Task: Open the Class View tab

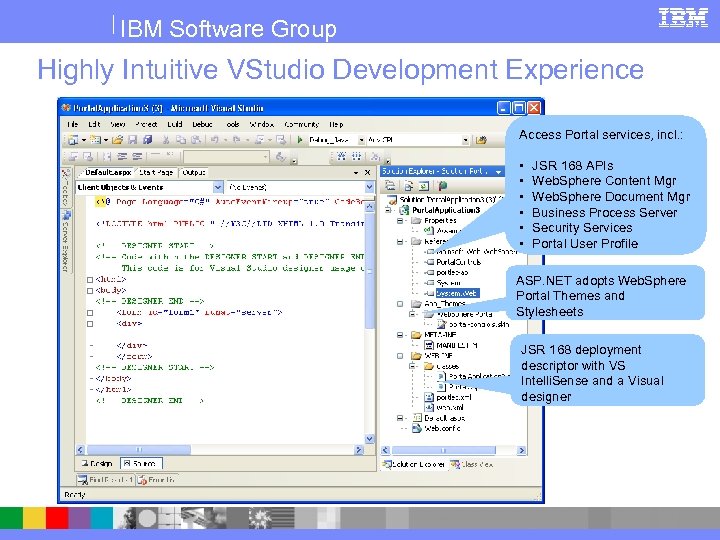Action: (x=472, y=465)
